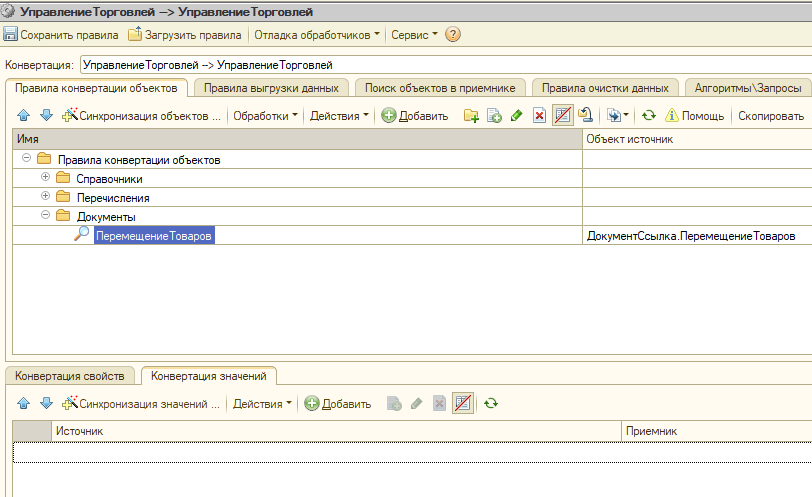Collapse the Документы folder node
The image size is (812, 497).
(x=46, y=215)
